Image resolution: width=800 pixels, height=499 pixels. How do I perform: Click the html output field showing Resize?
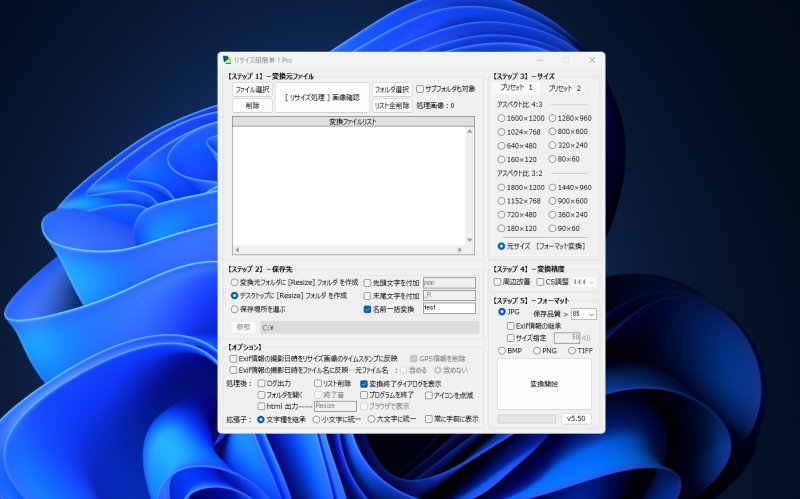point(335,406)
